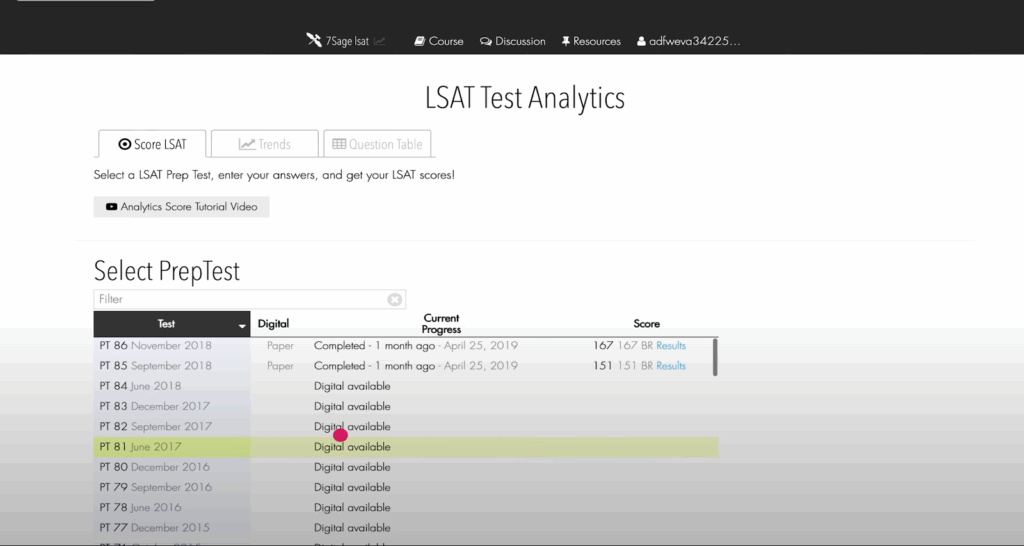The width and height of the screenshot is (1024, 546).
Task: Open Results link for PT 86
Action: [x=671, y=345]
